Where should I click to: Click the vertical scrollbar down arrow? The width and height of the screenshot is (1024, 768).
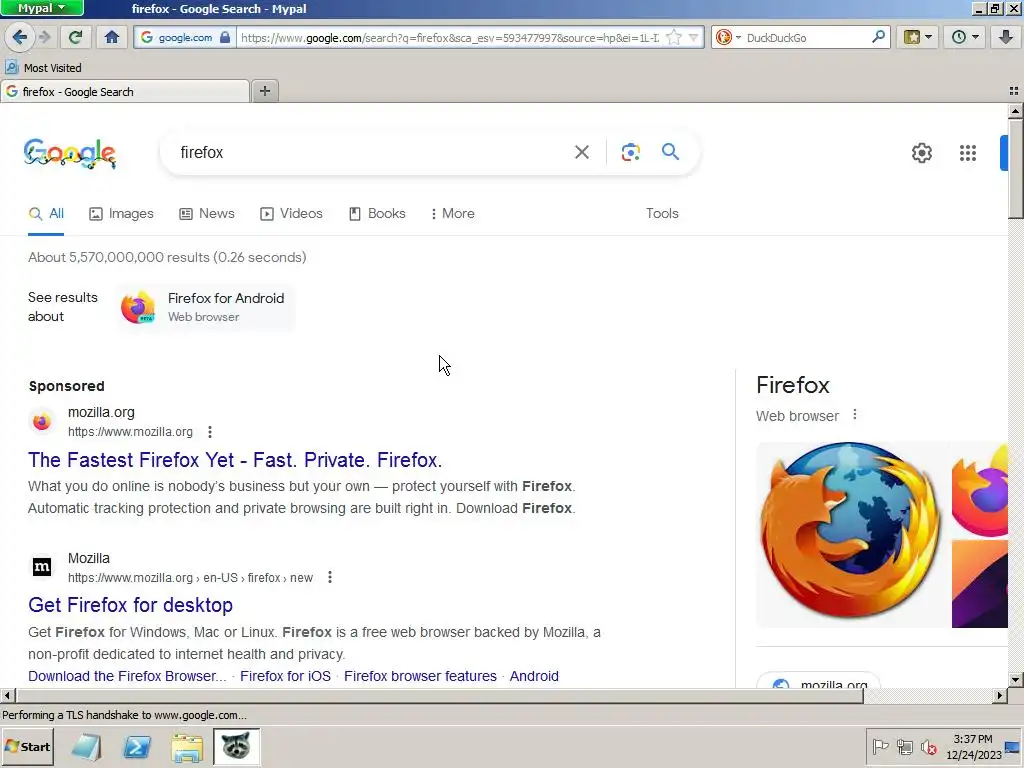pyautogui.click(x=1015, y=679)
